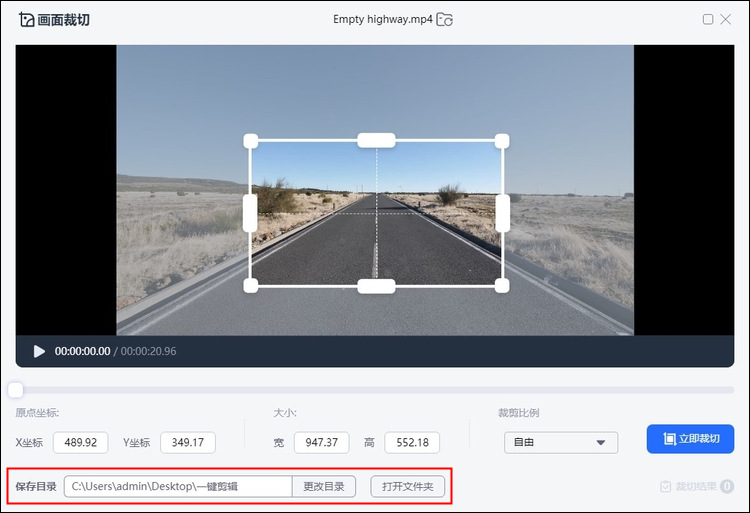This screenshot has width=750, height=513.
Task: Click the top-left corner crop handle
Action: (x=251, y=141)
